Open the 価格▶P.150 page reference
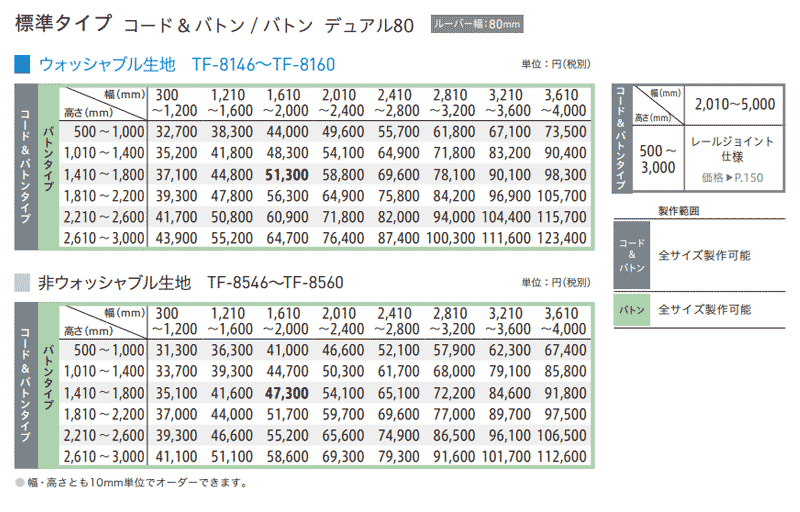The width and height of the screenshot is (800, 512). tap(732, 176)
